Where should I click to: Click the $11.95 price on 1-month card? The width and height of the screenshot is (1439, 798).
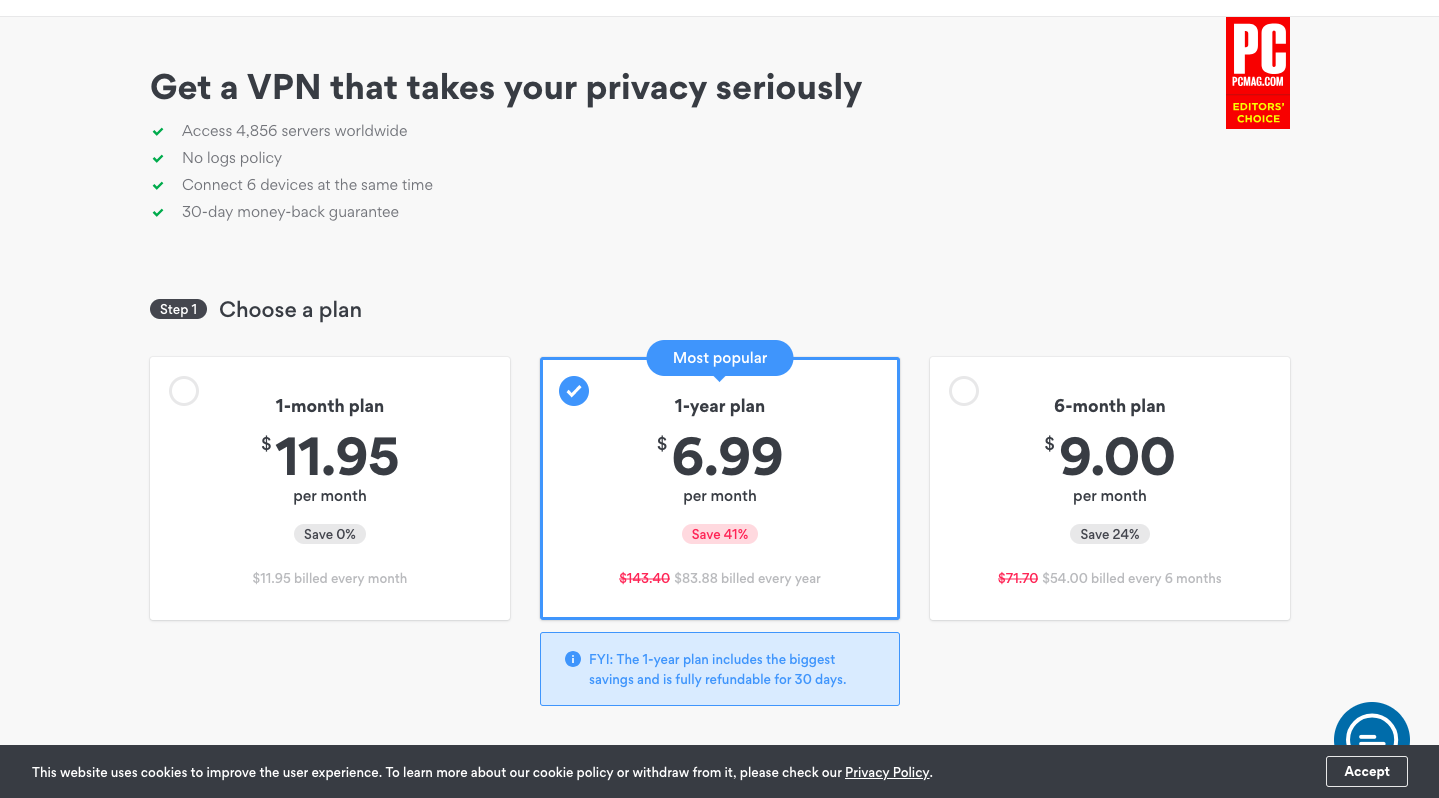[330, 457]
